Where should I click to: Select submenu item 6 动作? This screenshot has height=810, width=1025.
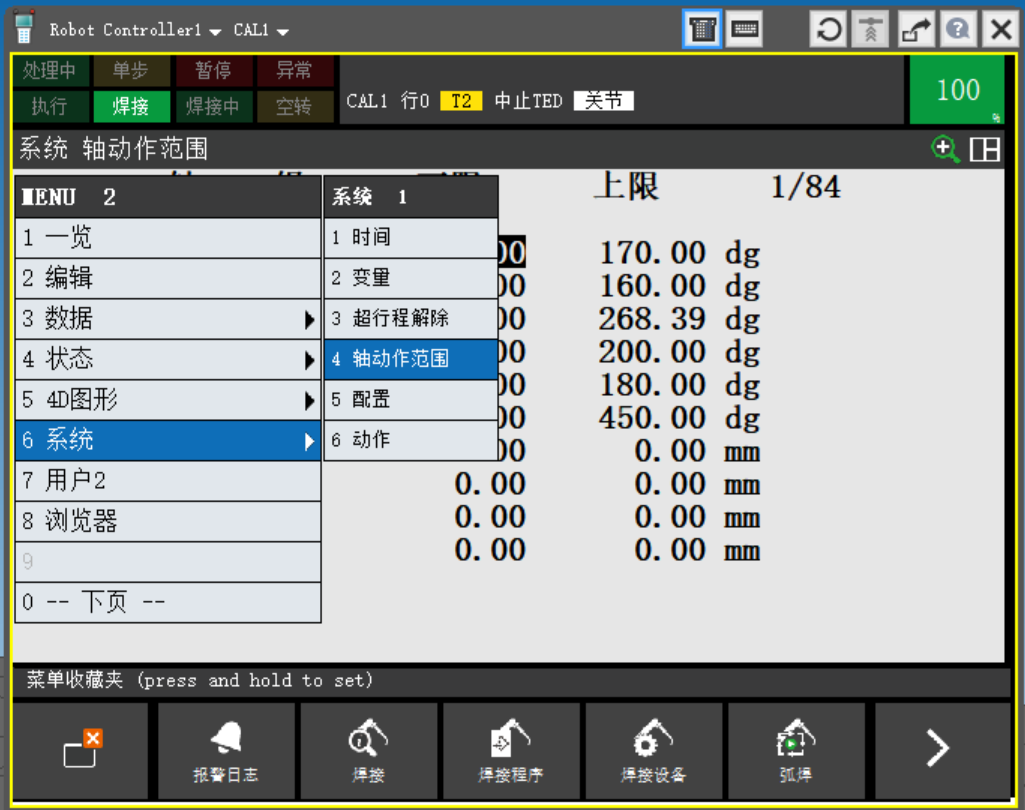click(x=411, y=441)
